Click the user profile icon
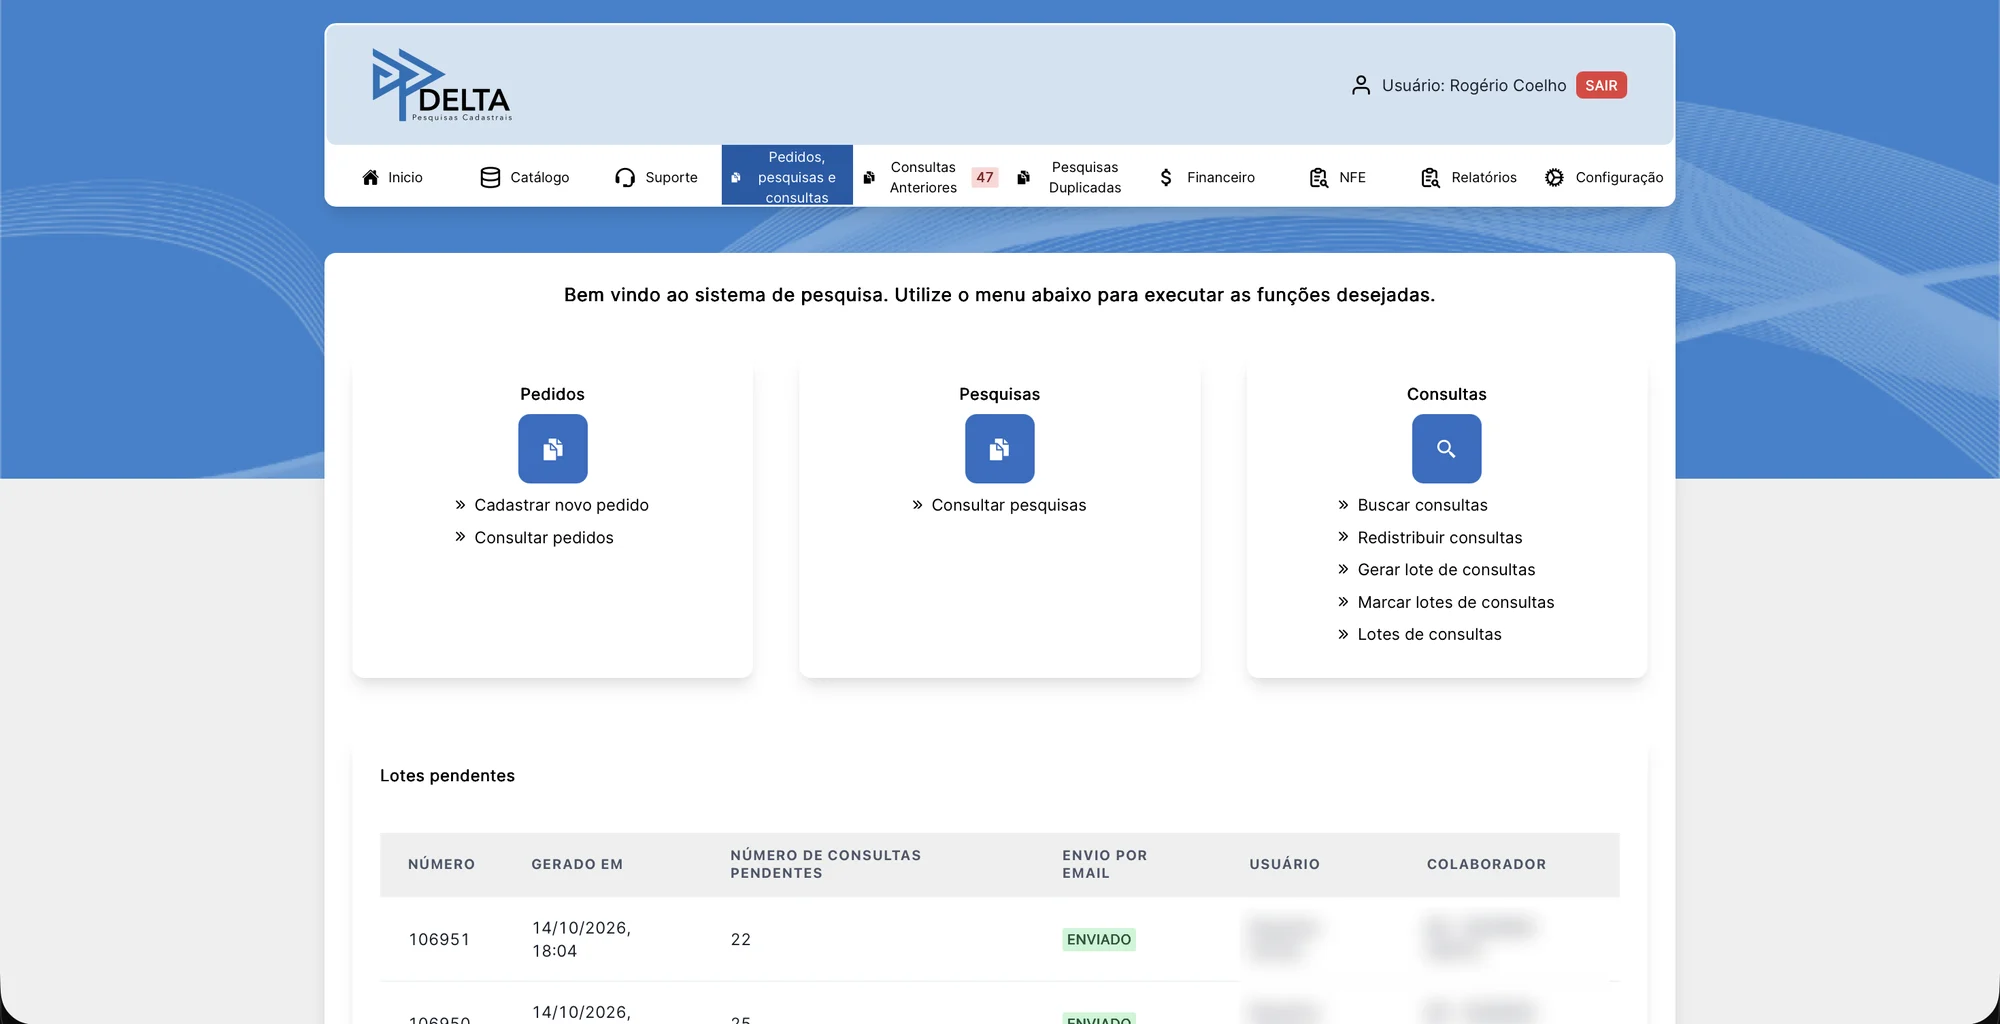 (1360, 85)
